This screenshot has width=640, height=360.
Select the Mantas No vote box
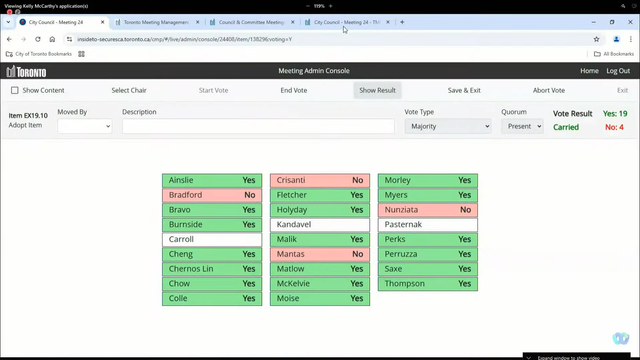pos(320,254)
